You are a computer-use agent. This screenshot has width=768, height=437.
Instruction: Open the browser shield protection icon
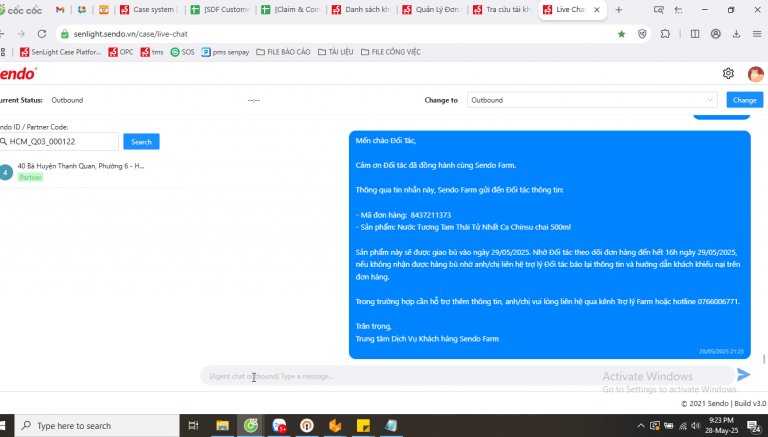(642, 34)
